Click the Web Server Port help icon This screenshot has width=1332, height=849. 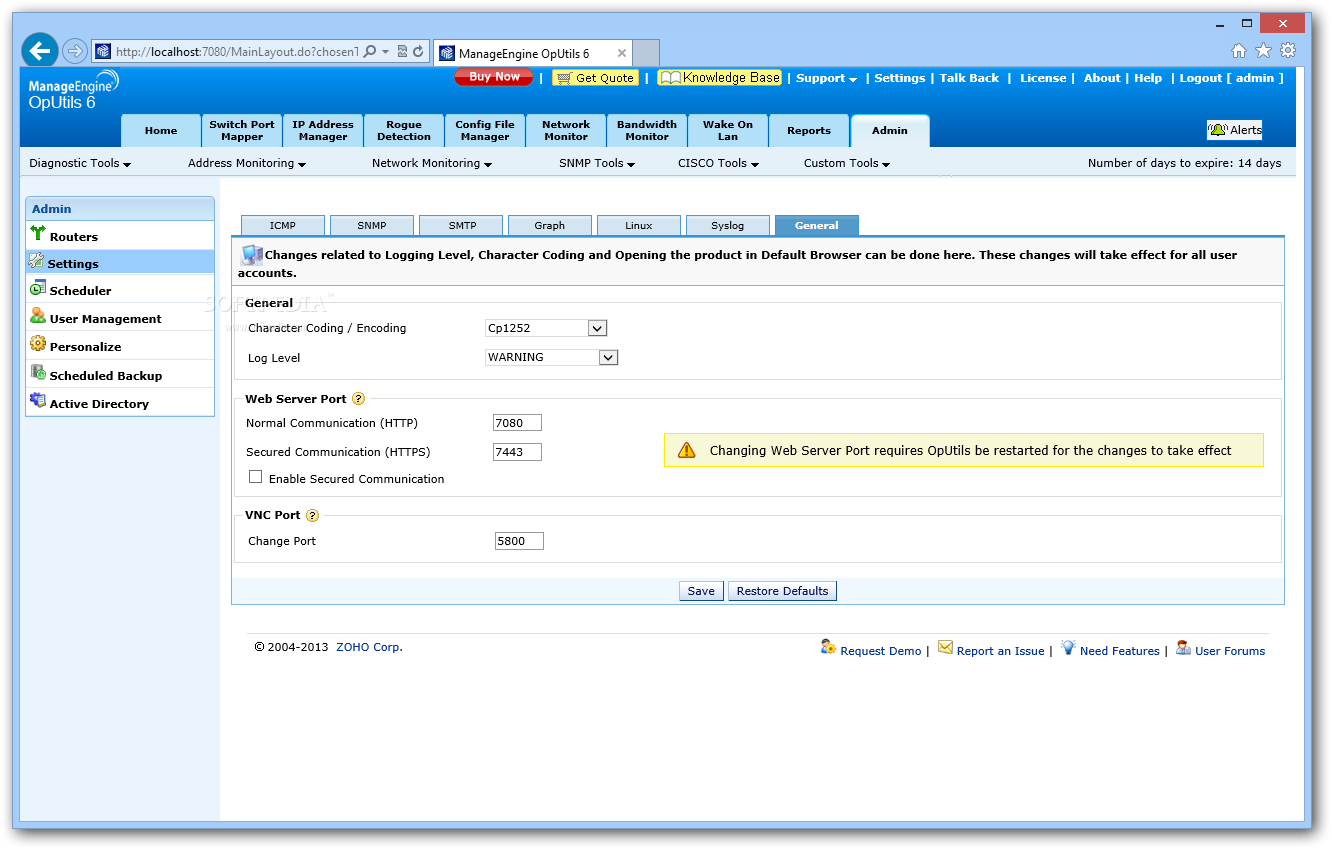pos(358,399)
